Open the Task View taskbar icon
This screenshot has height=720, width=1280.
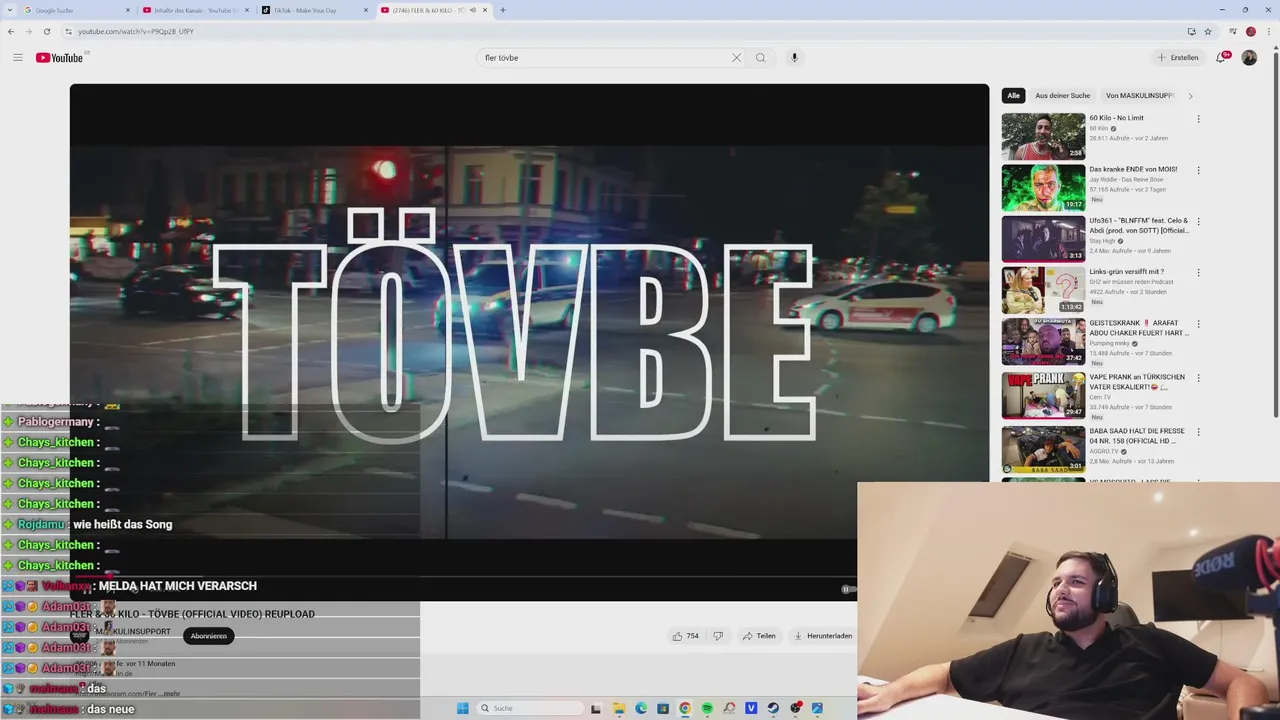pos(596,708)
